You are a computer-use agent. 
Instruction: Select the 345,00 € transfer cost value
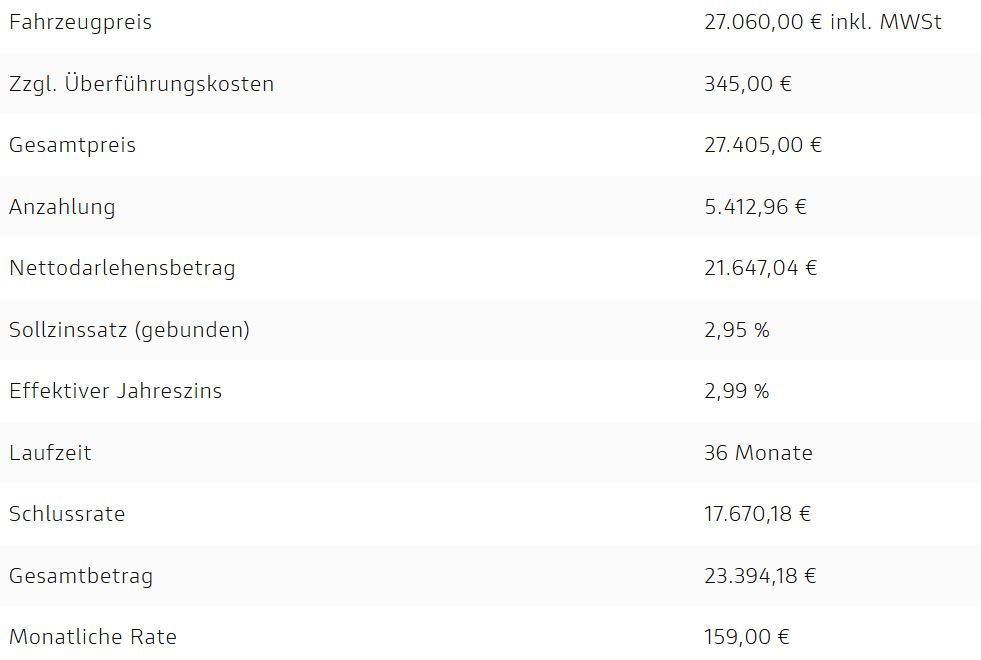748,83
